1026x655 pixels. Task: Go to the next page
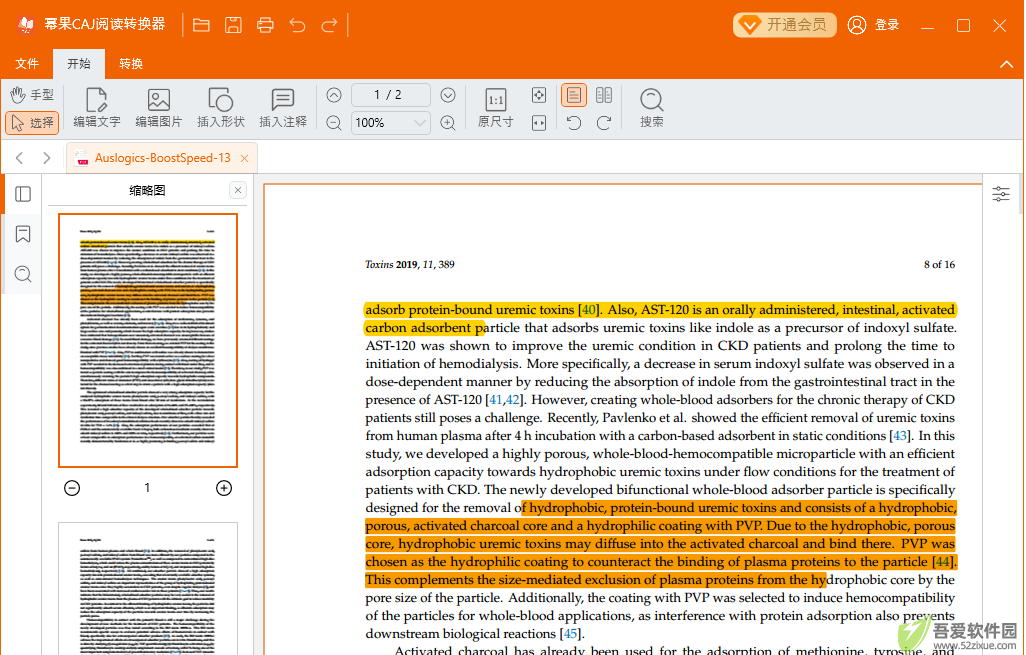pos(448,95)
